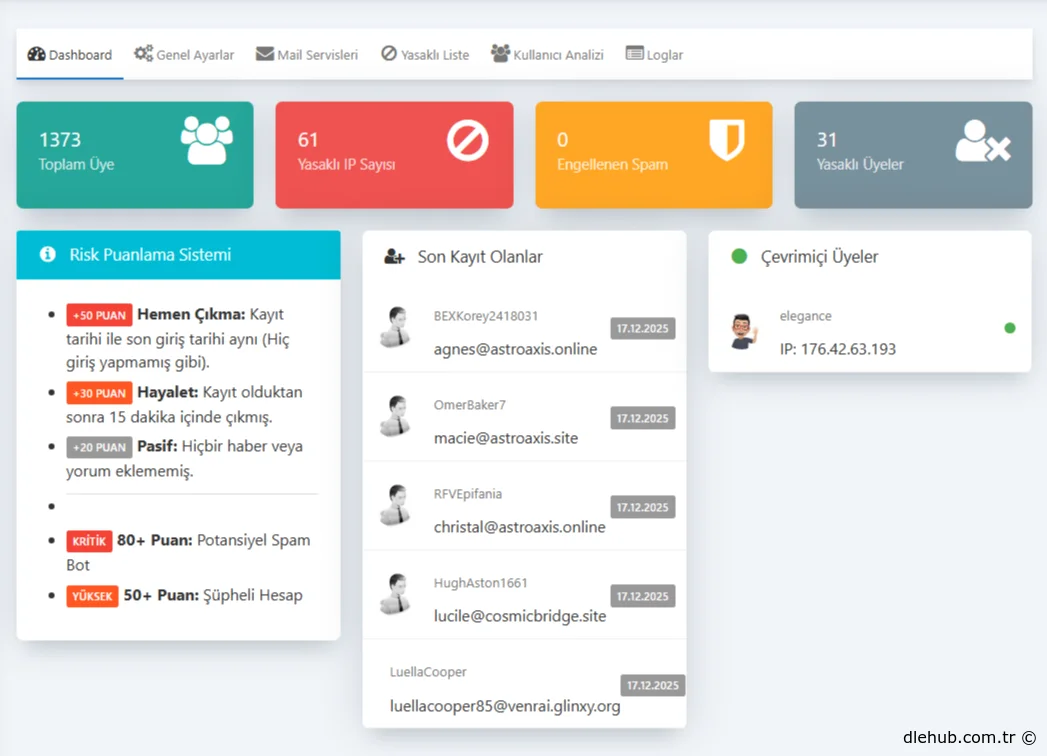1047x756 pixels.
Task: Open the LuellaCooper username entry
Action: [x=428, y=672]
